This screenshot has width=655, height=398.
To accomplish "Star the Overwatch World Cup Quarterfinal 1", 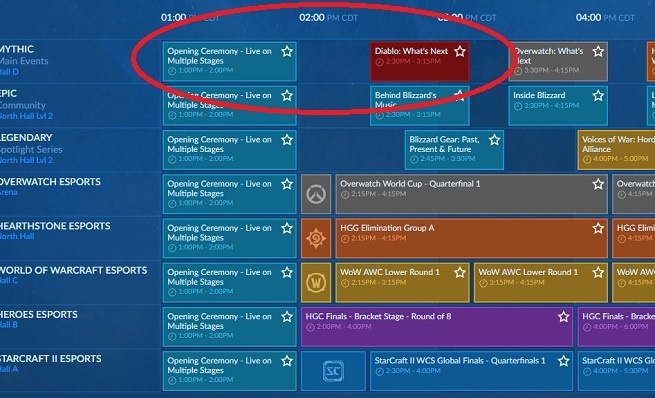I will coord(598,184).
